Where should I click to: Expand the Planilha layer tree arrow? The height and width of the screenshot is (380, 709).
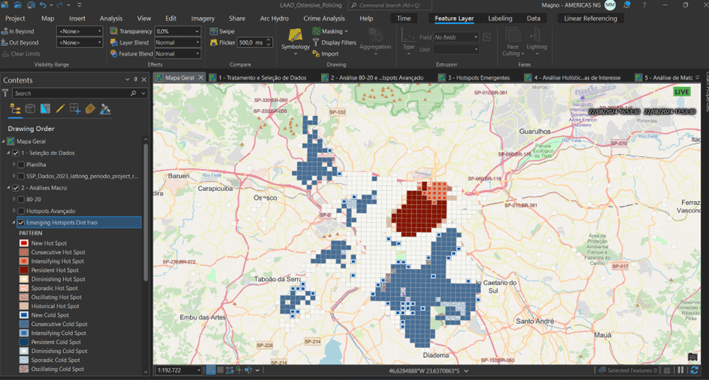(14, 164)
